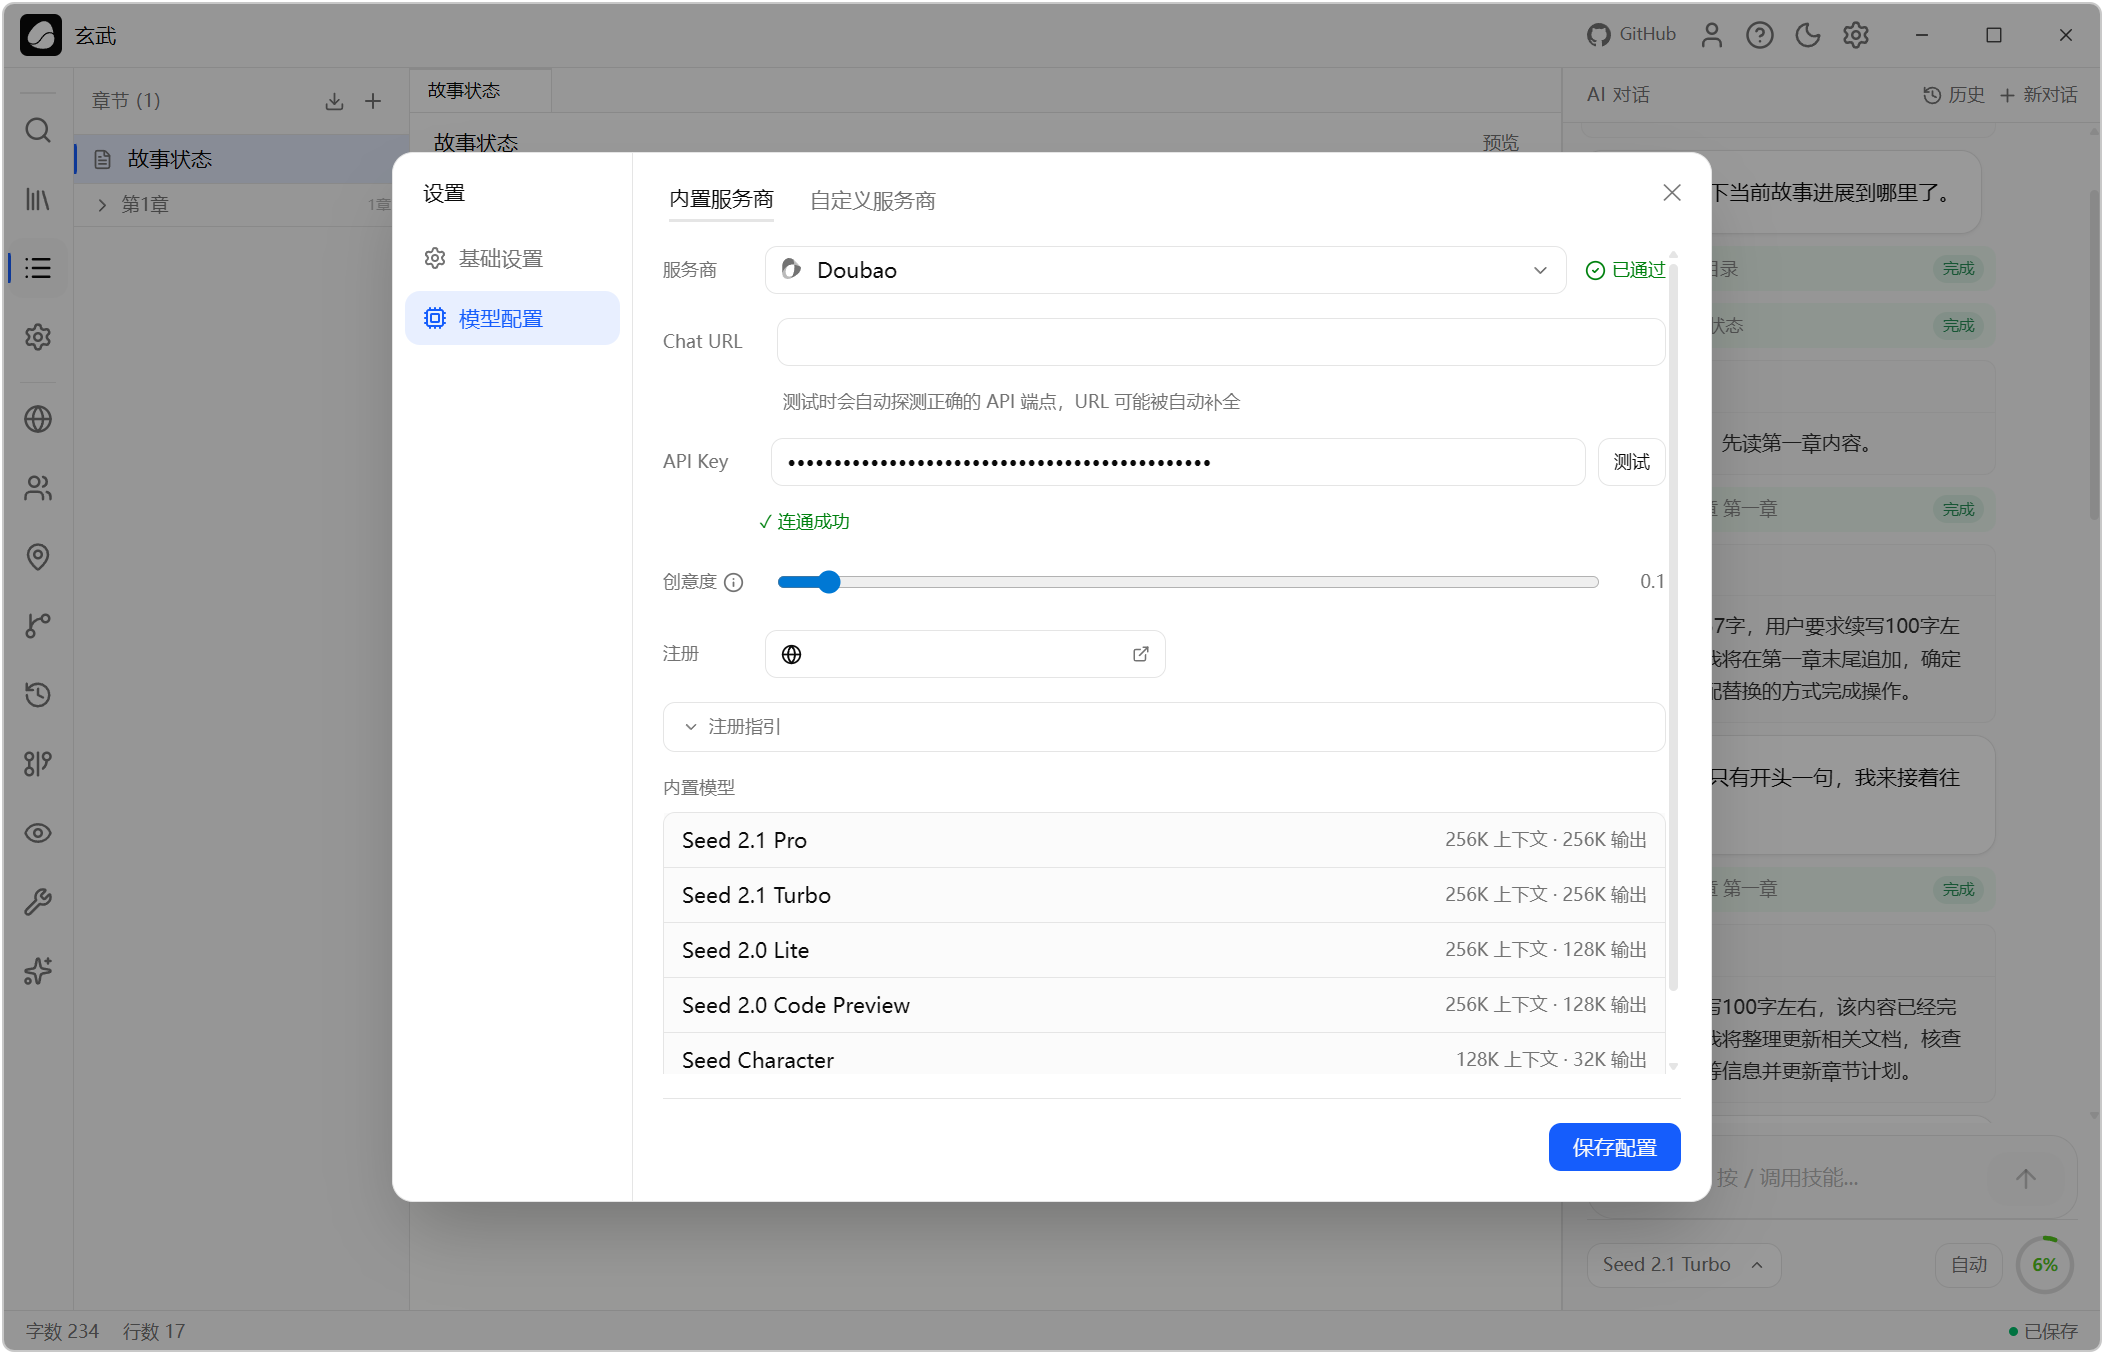
Task: Select 故事状态 file in chapter tree
Action: tap(241, 159)
